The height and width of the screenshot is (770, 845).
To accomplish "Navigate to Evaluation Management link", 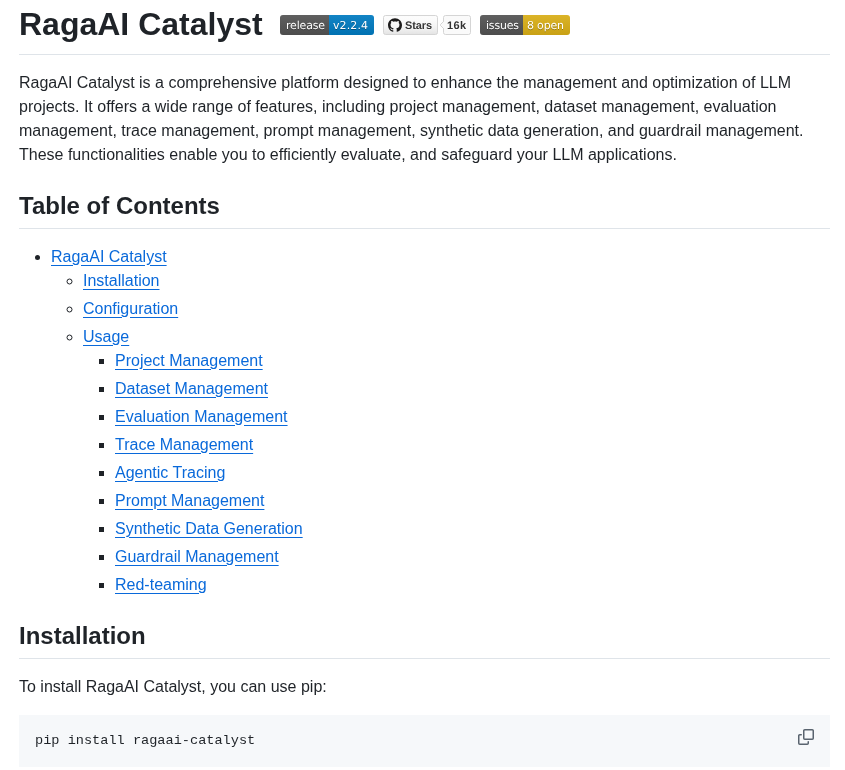I will pyautogui.click(x=201, y=417).
